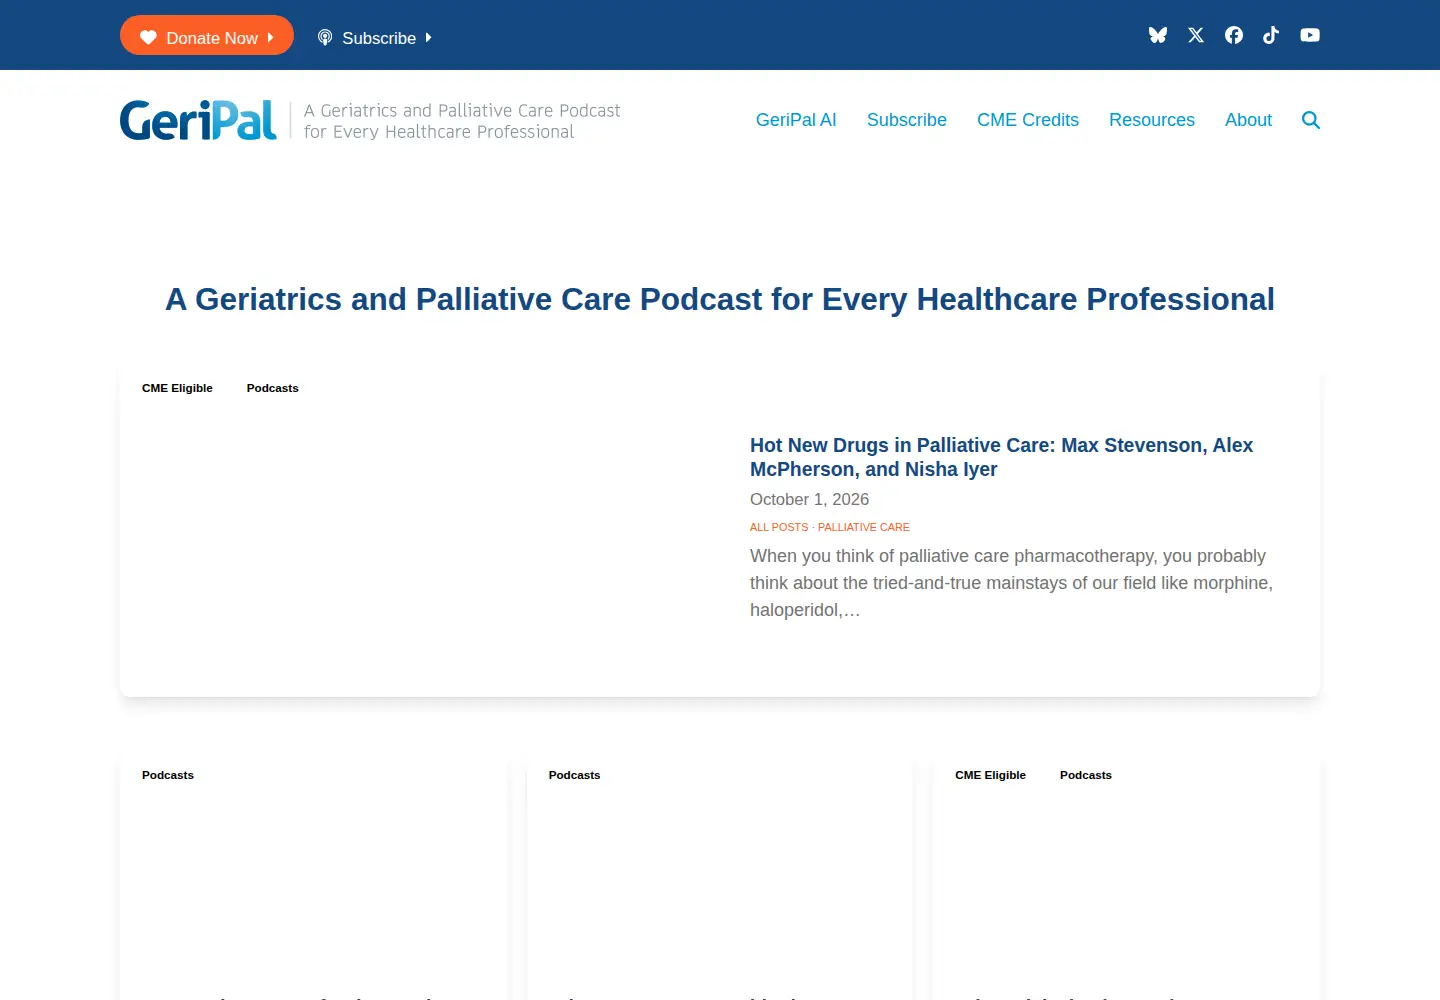Open the YouTube channel icon
1440x1000 pixels.
click(x=1310, y=35)
